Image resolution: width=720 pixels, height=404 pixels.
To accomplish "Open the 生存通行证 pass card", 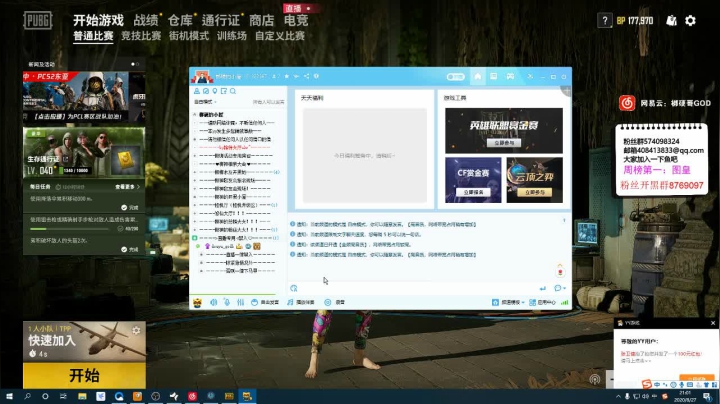I will [84, 153].
